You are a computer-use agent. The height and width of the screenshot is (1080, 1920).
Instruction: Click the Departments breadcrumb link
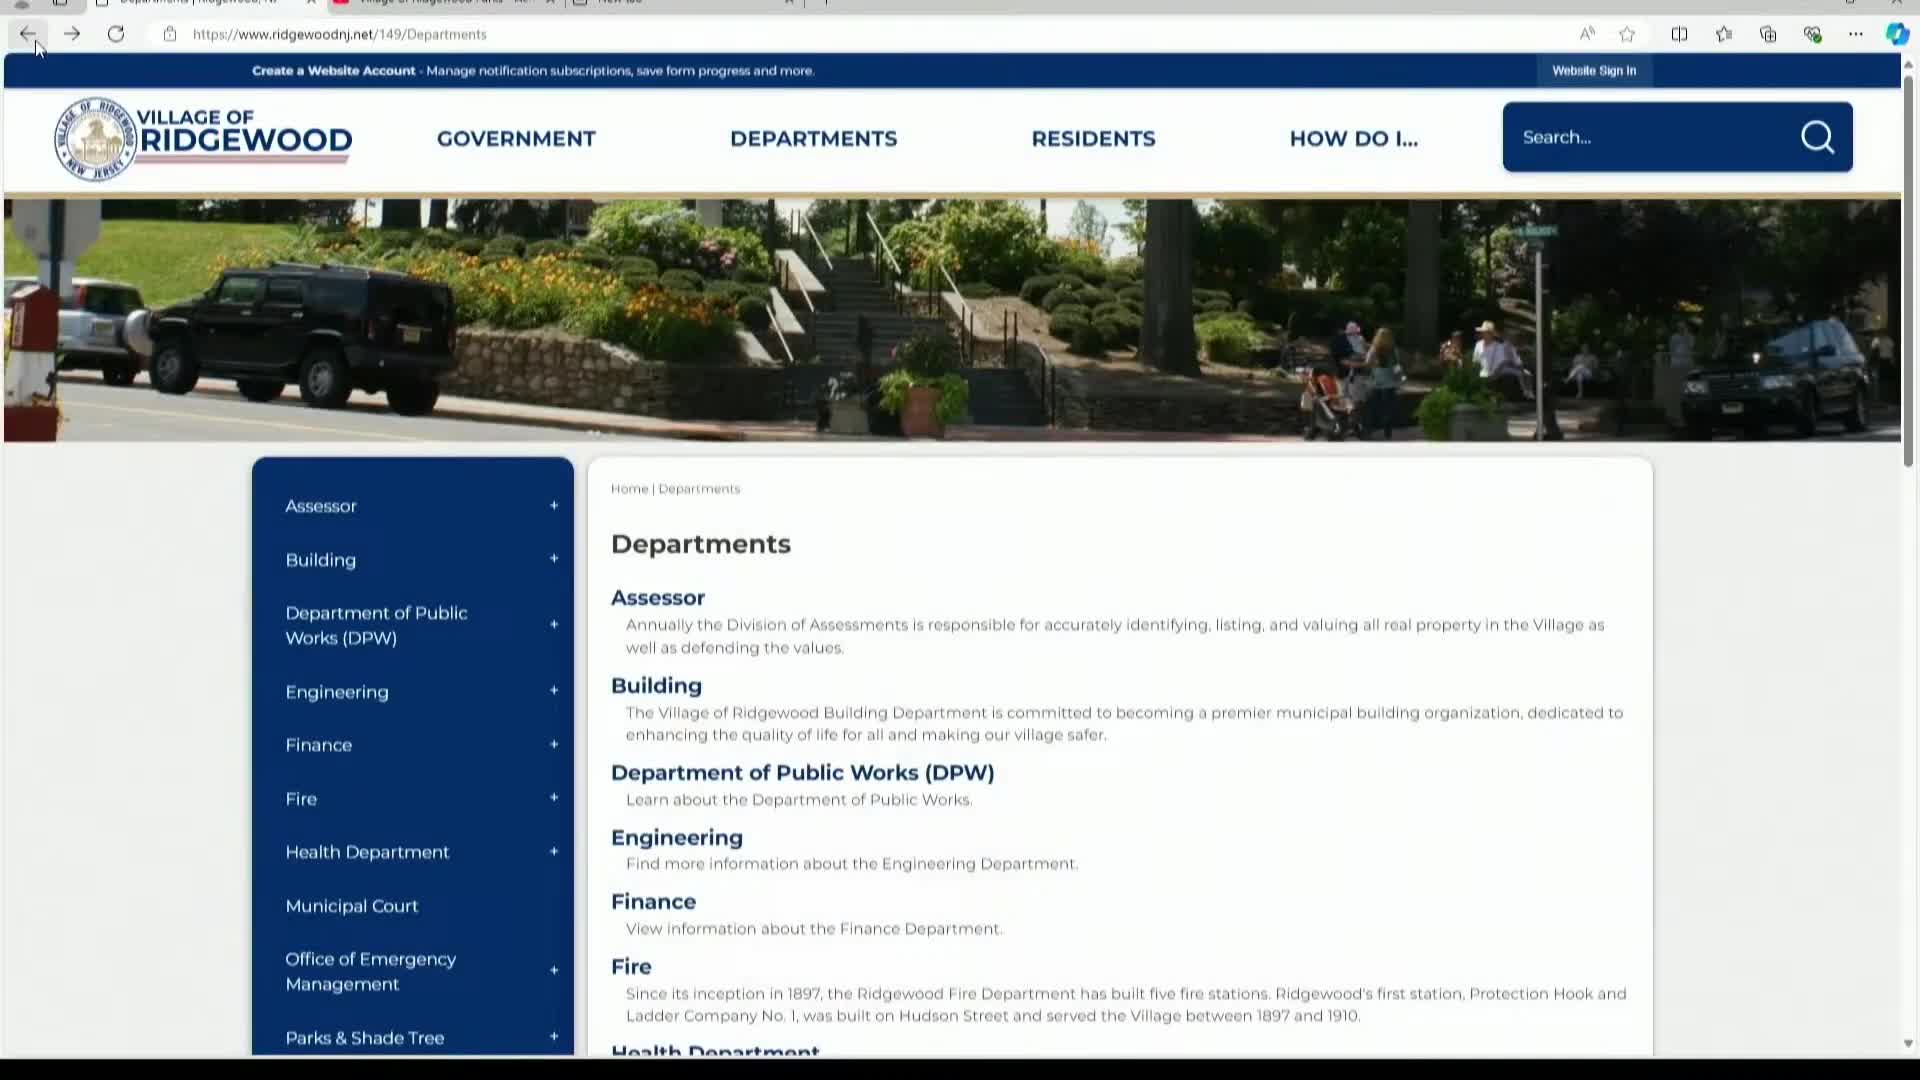click(x=699, y=489)
